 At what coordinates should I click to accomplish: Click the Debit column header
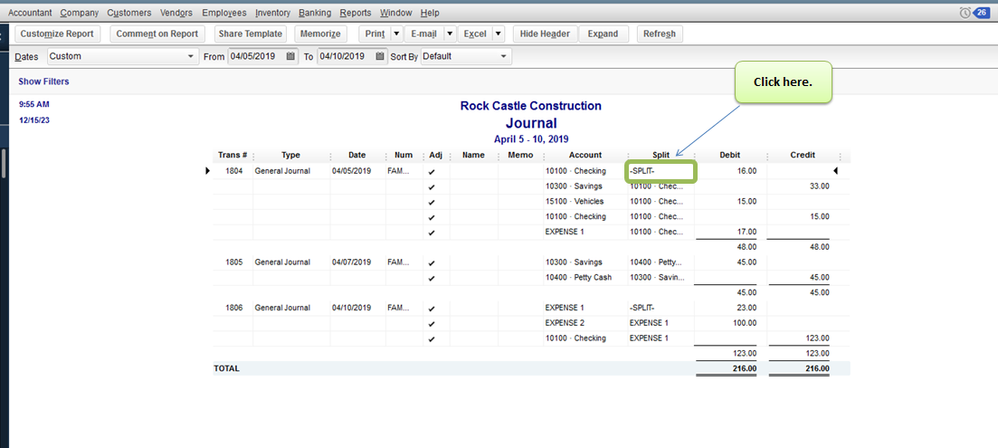[x=730, y=155]
